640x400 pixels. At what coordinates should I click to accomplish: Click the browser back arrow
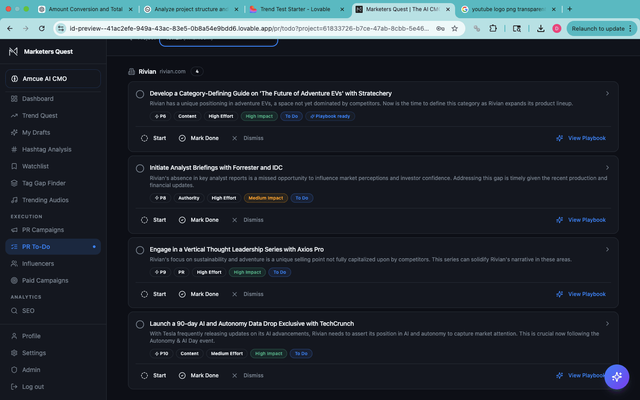(10, 29)
